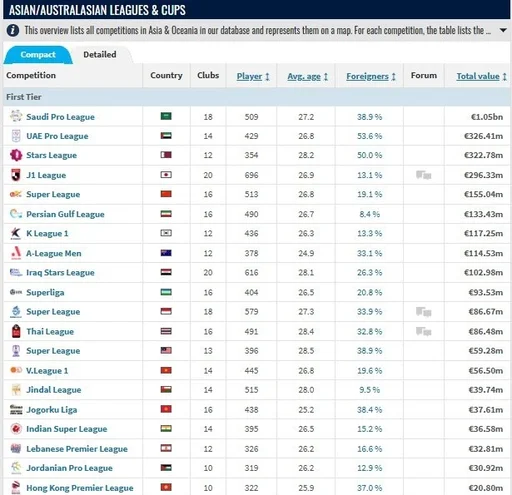Click the India flag in Indian Super League row

pyautogui.click(x=166, y=428)
